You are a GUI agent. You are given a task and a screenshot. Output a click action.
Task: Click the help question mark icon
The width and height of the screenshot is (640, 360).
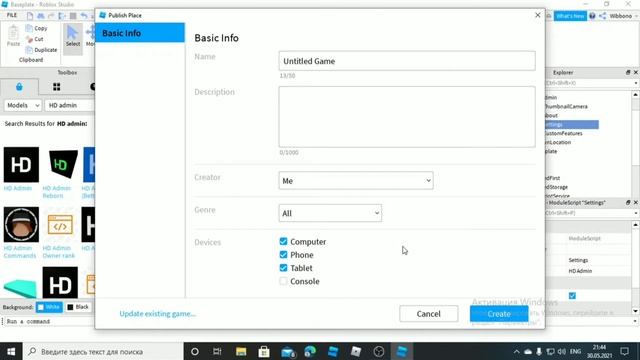592,16
